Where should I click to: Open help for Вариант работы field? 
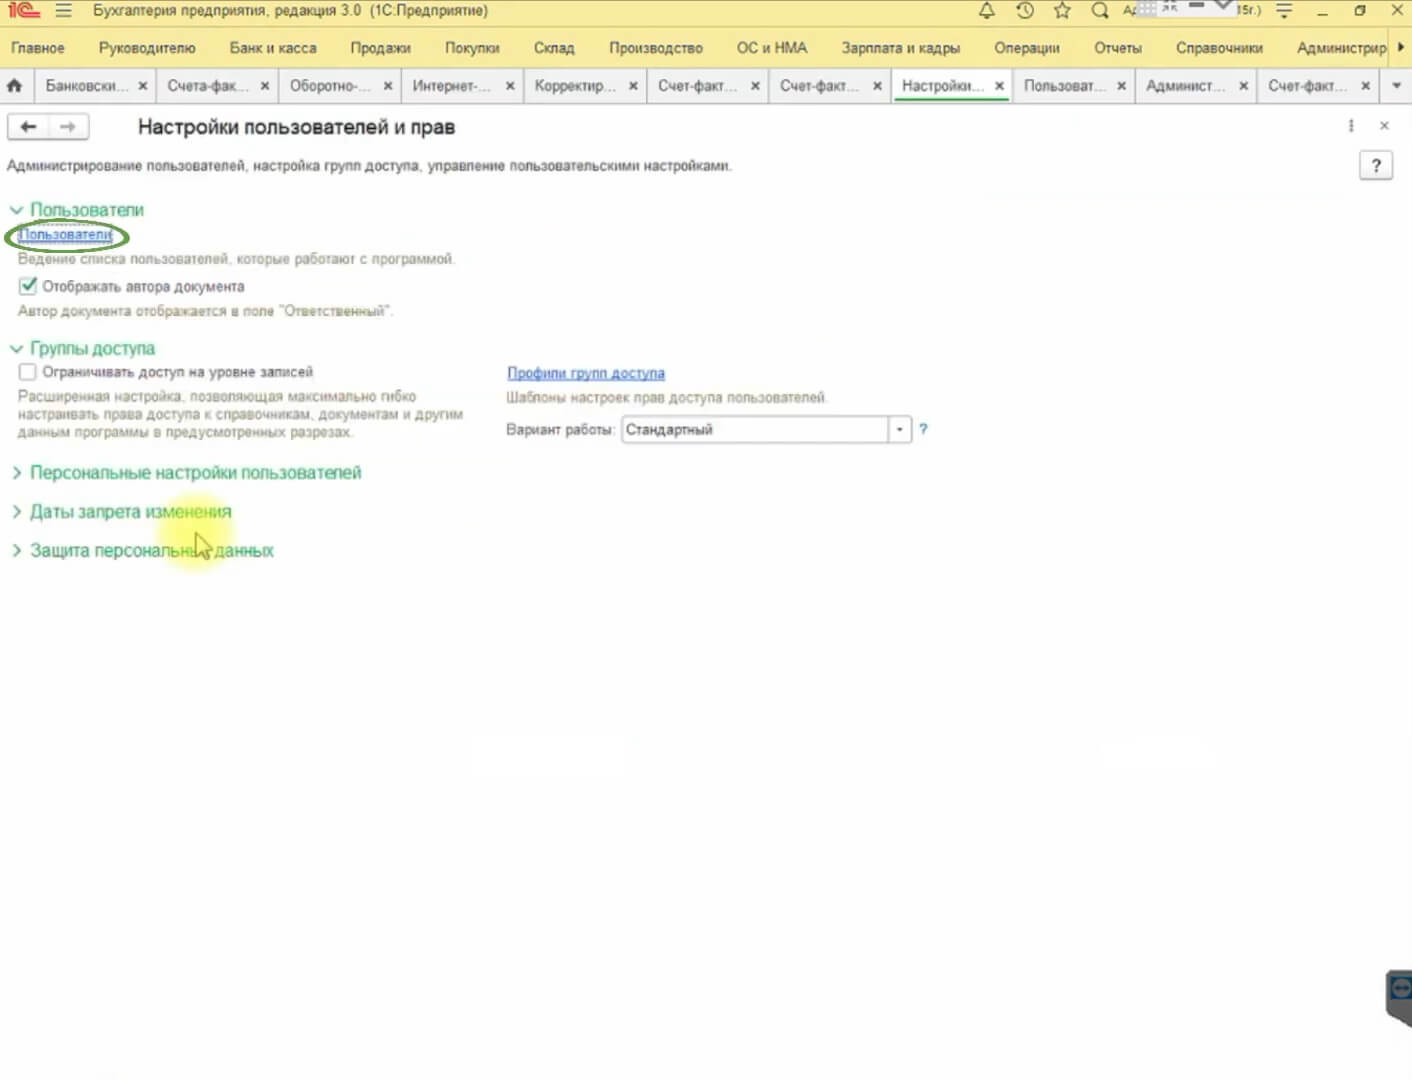[x=923, y=429]
